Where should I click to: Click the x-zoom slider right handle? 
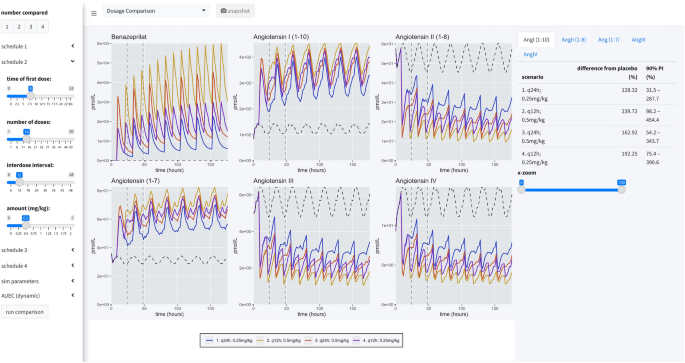coord(622,190)
